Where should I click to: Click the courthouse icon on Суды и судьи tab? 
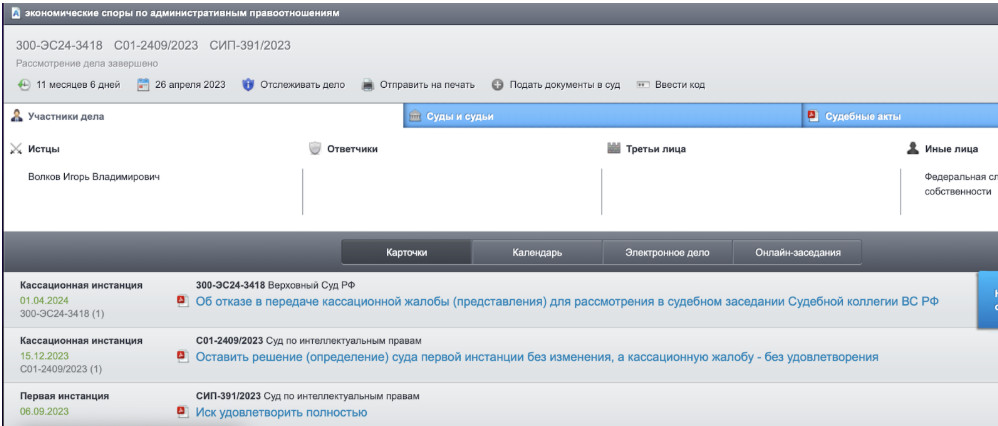pyautogui.click(x=415, y=117)
